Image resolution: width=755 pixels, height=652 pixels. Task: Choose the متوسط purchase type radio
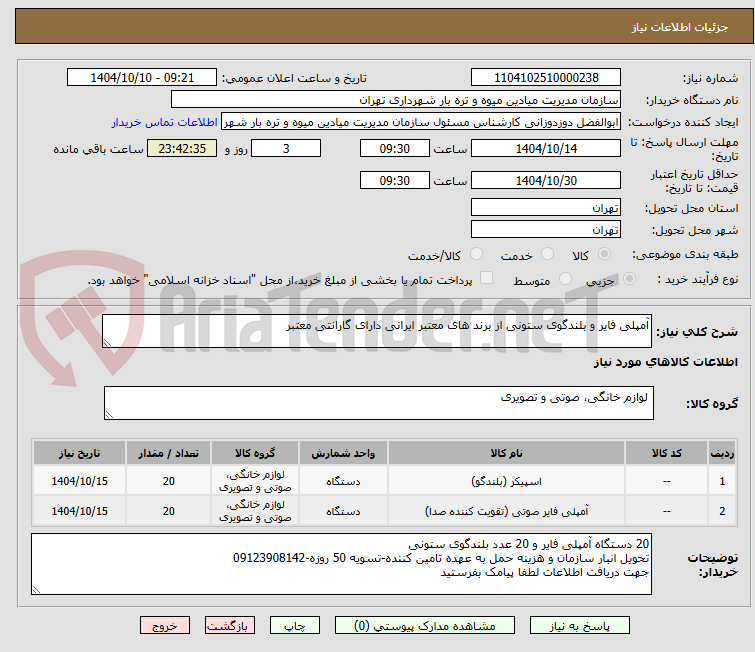coord(565,279)
